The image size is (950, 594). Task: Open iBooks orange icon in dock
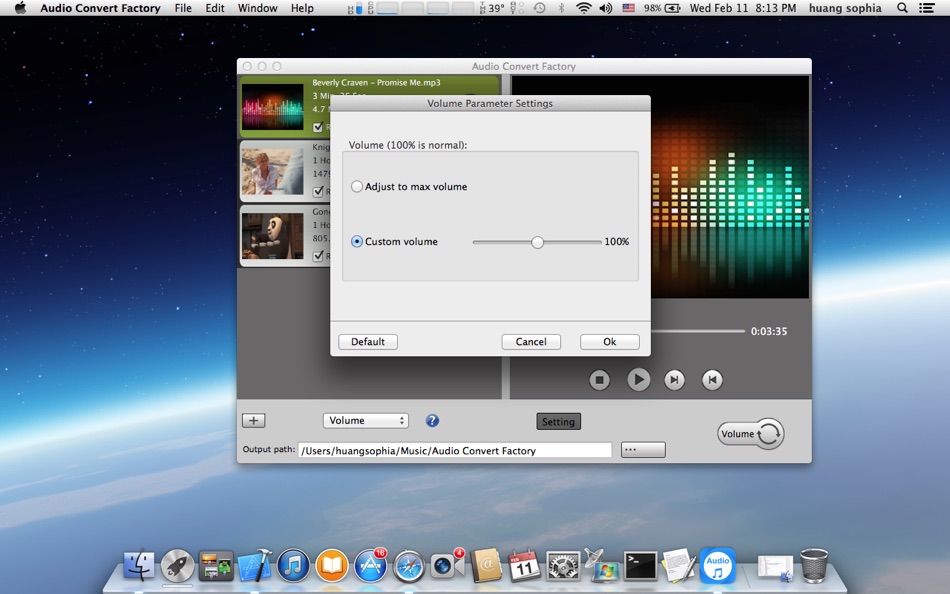[332, 566]
